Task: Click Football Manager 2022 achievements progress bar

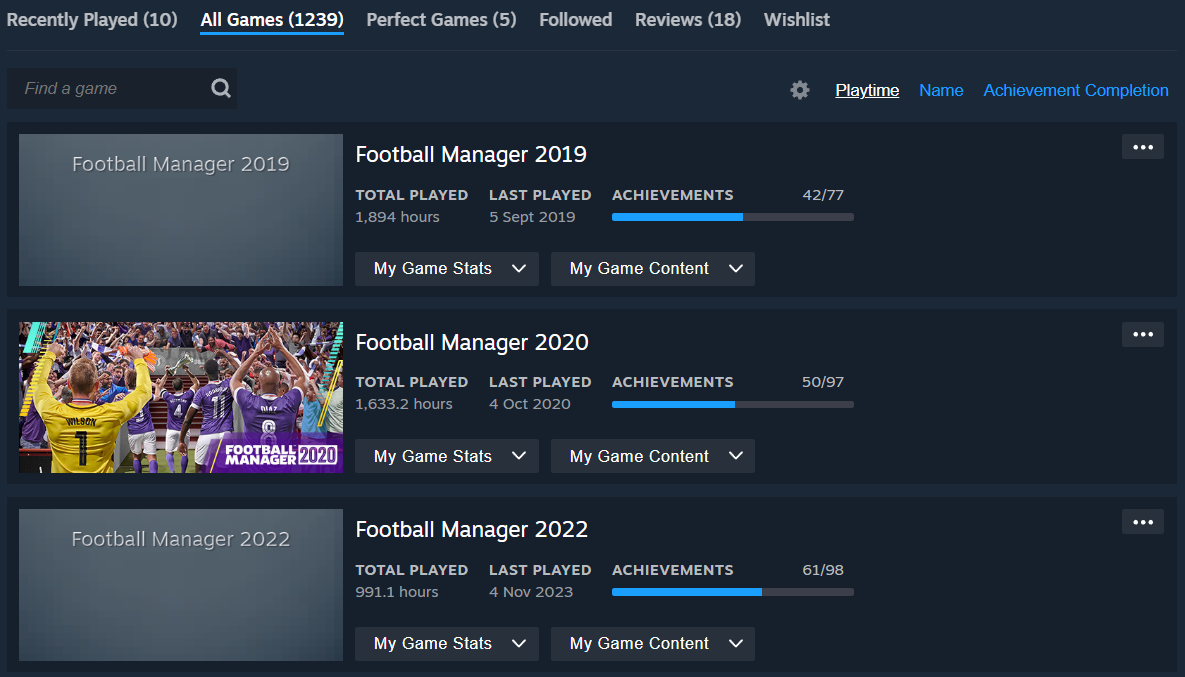Action: point(733,592)
